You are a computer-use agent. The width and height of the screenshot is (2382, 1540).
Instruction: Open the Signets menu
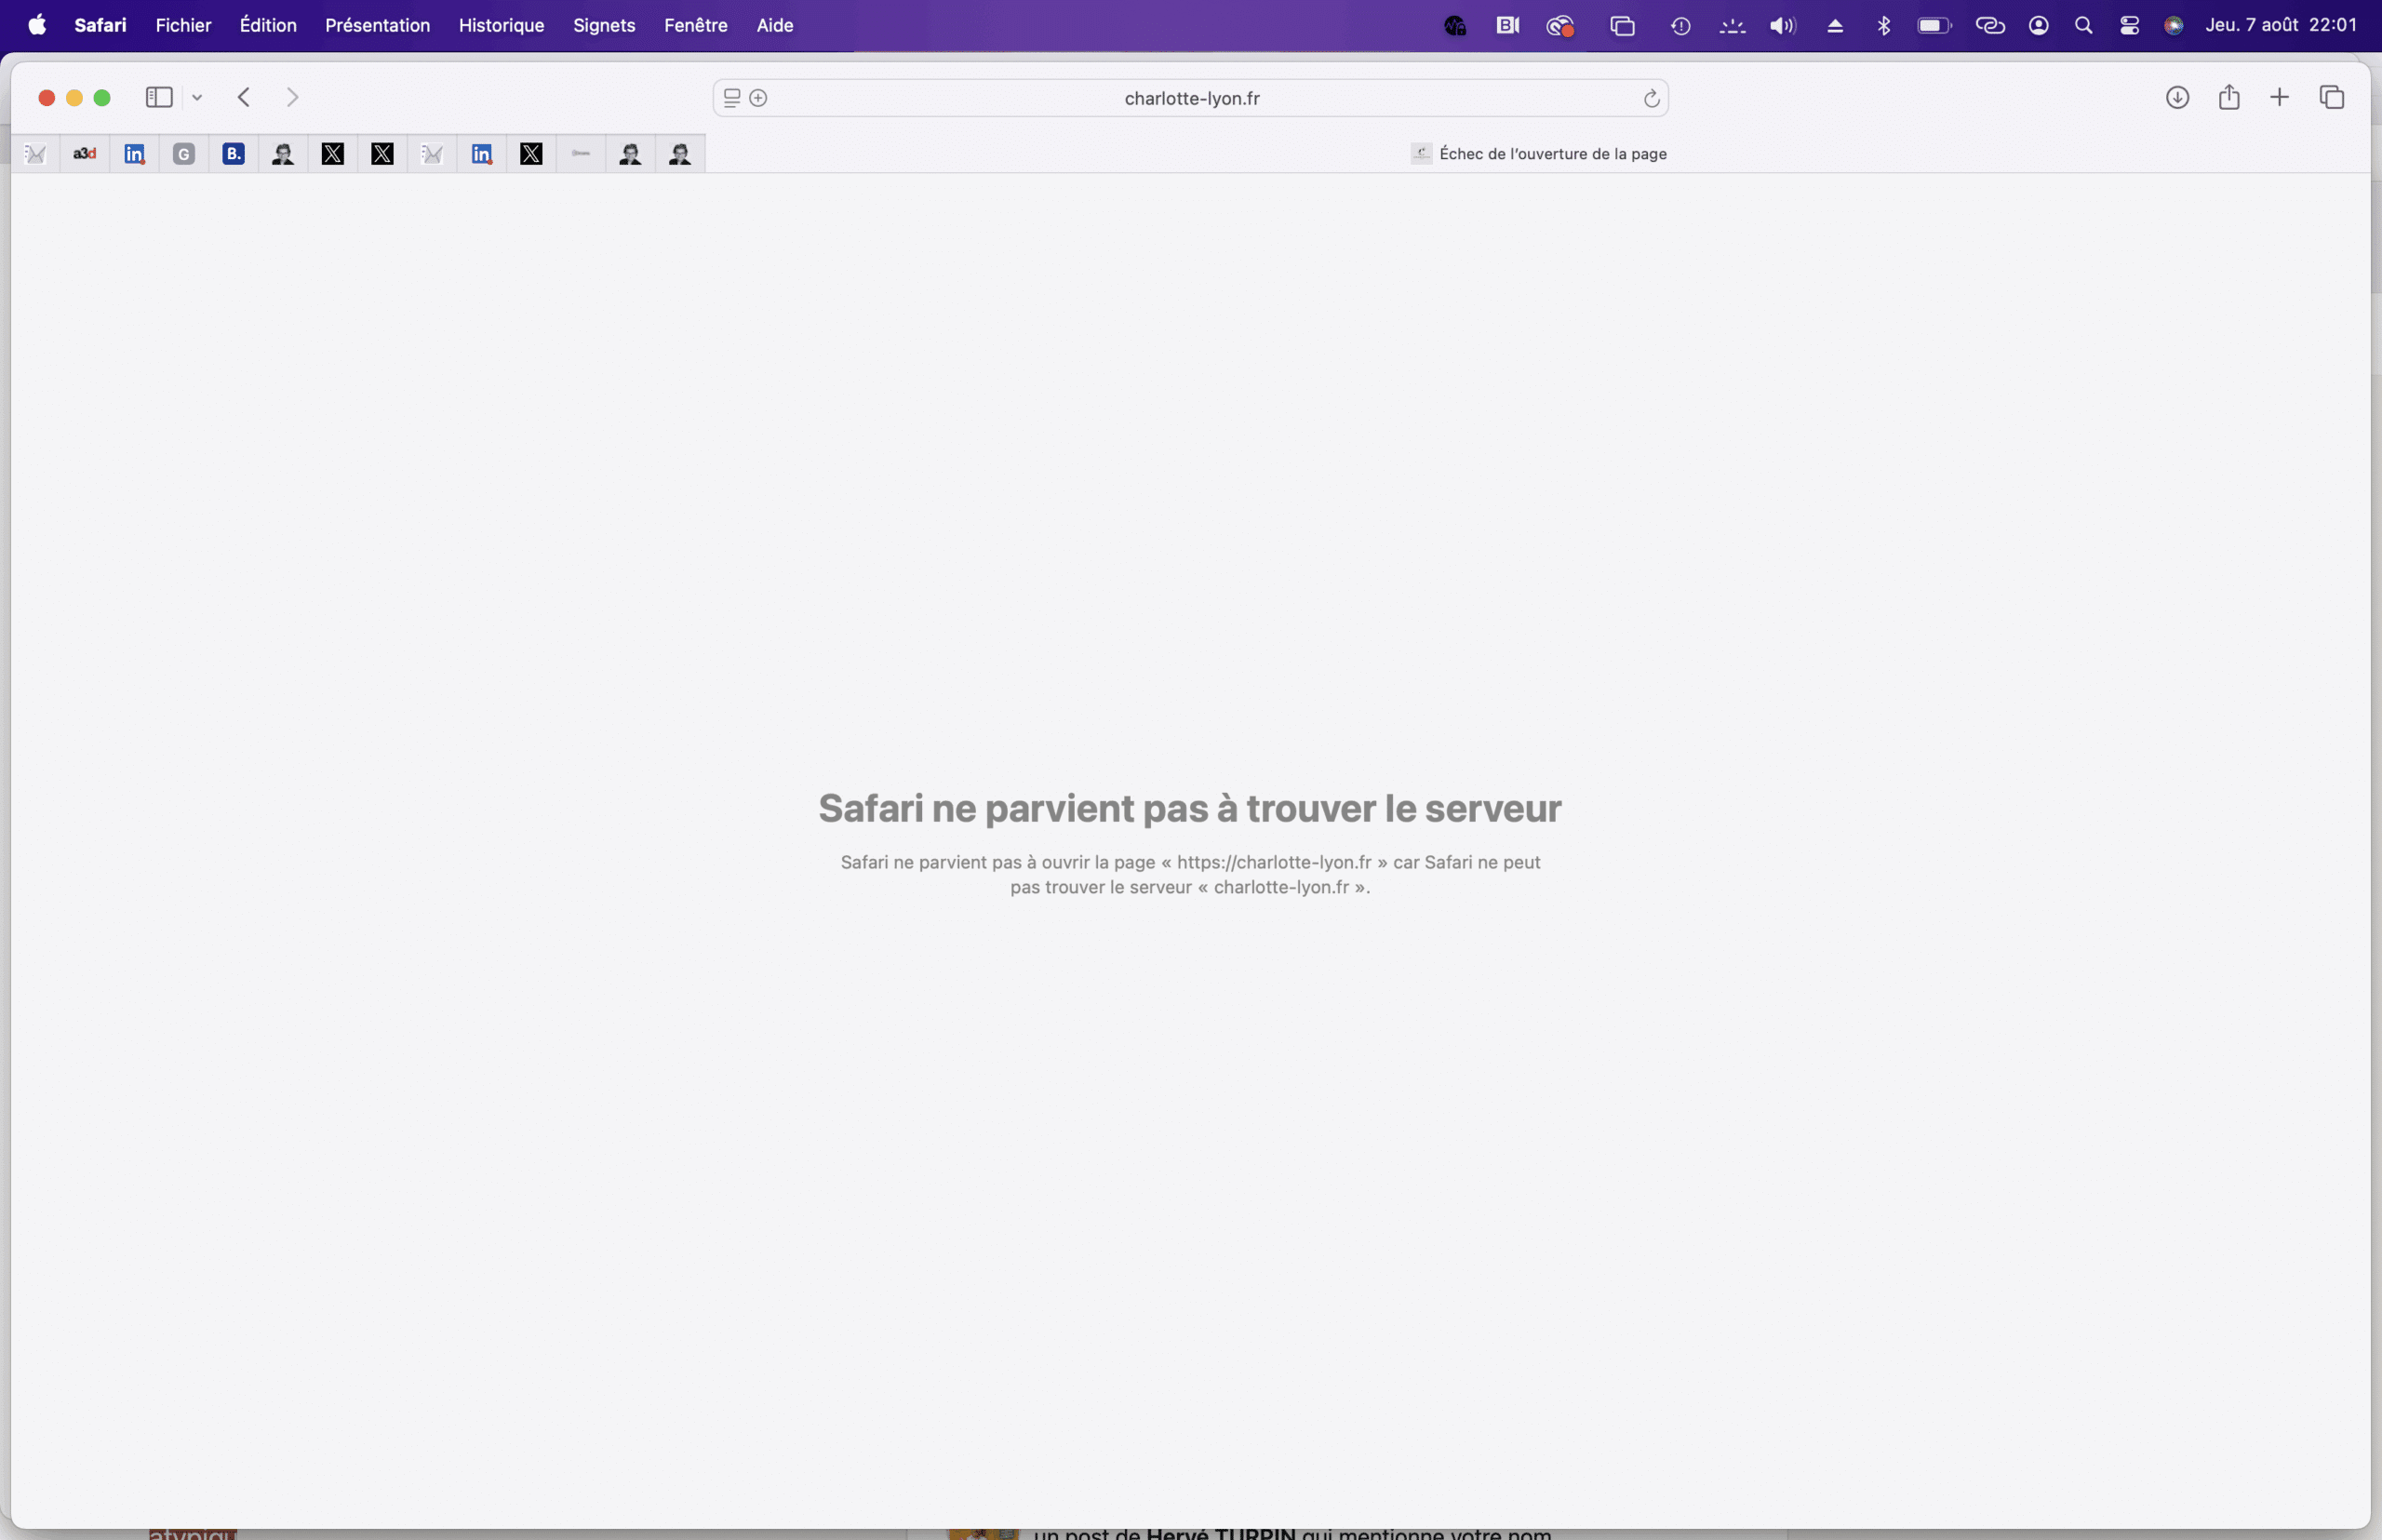[x=604, y=25]
